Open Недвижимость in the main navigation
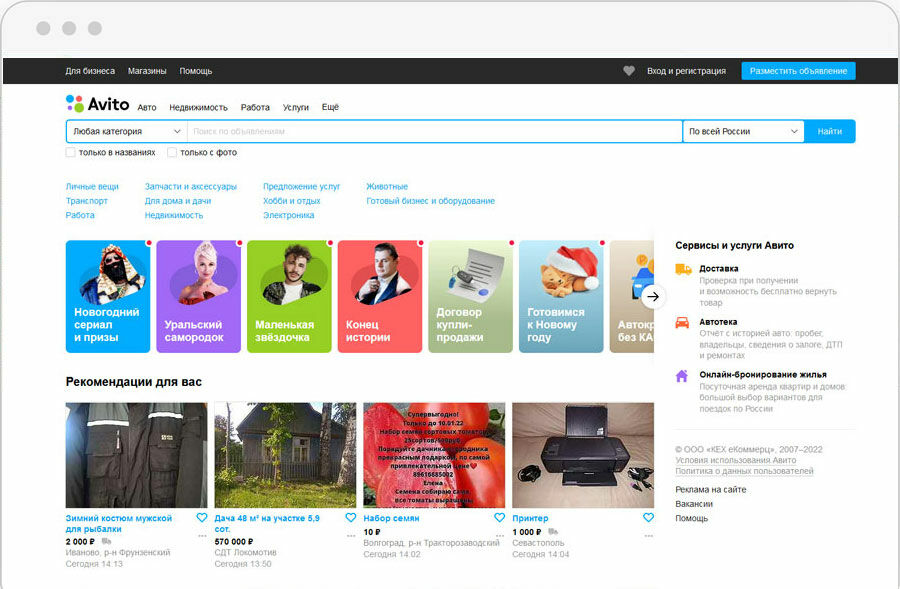Screen dimensions: 900x589 [x=199, y=107]
